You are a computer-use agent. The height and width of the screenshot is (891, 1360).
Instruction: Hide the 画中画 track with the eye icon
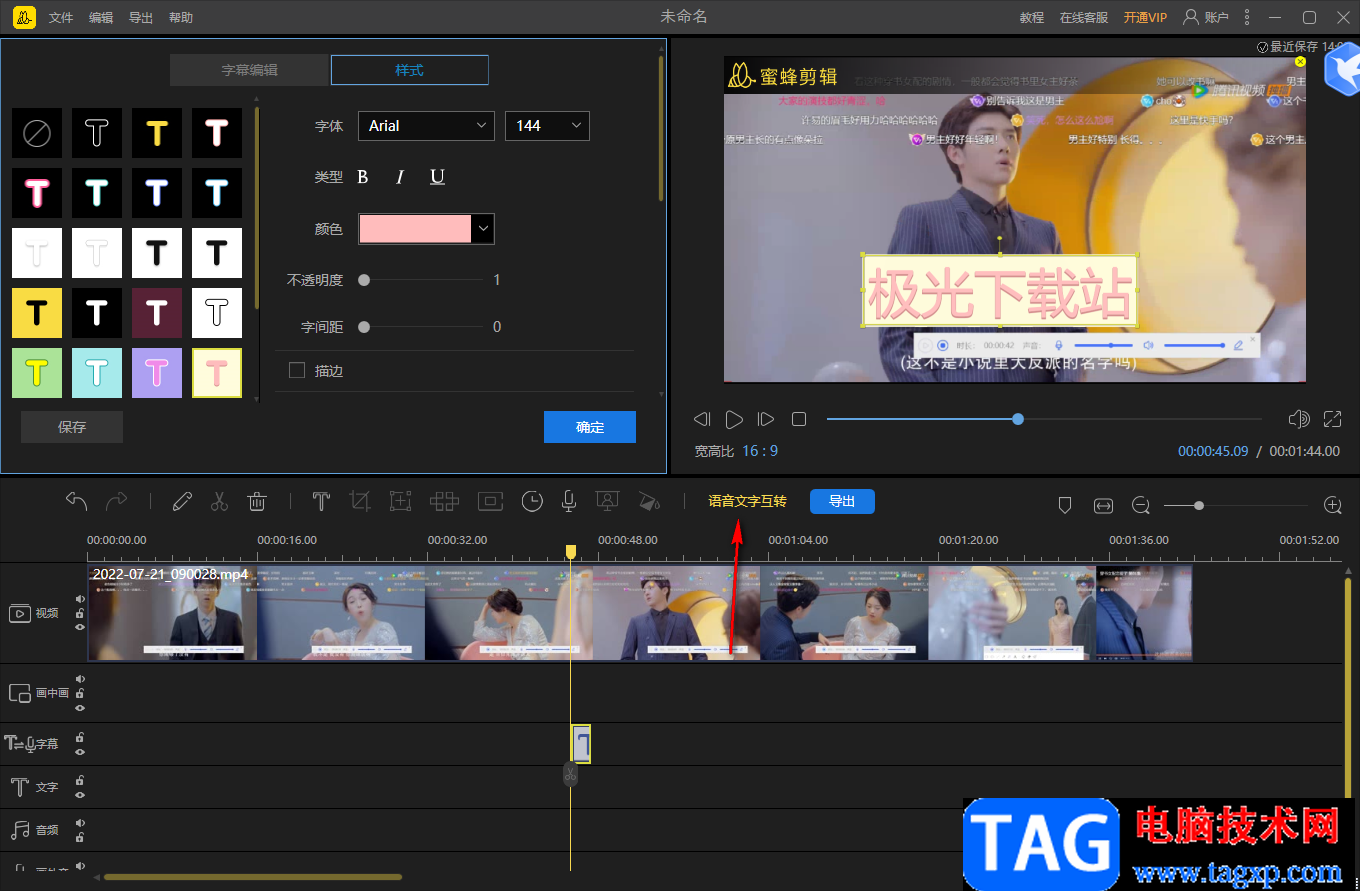pyautogui.click(x=80, y=707)
